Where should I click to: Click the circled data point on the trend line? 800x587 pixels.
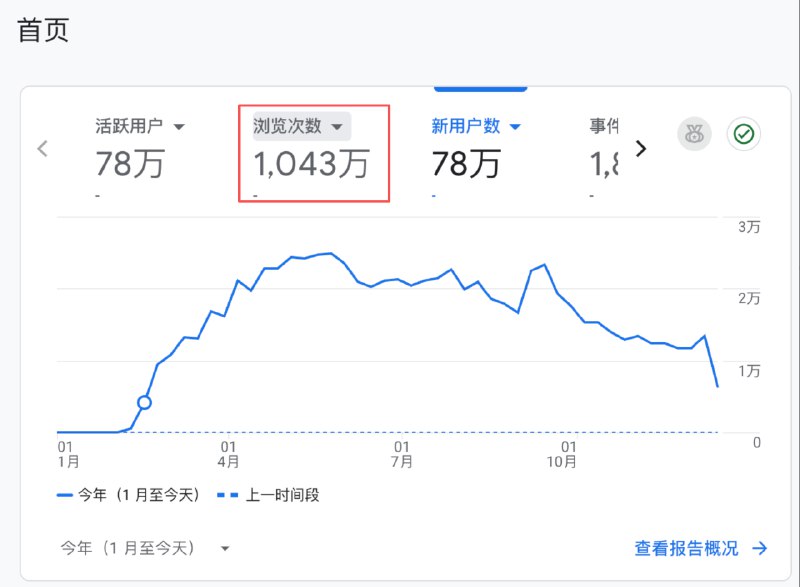click(144, 400)
